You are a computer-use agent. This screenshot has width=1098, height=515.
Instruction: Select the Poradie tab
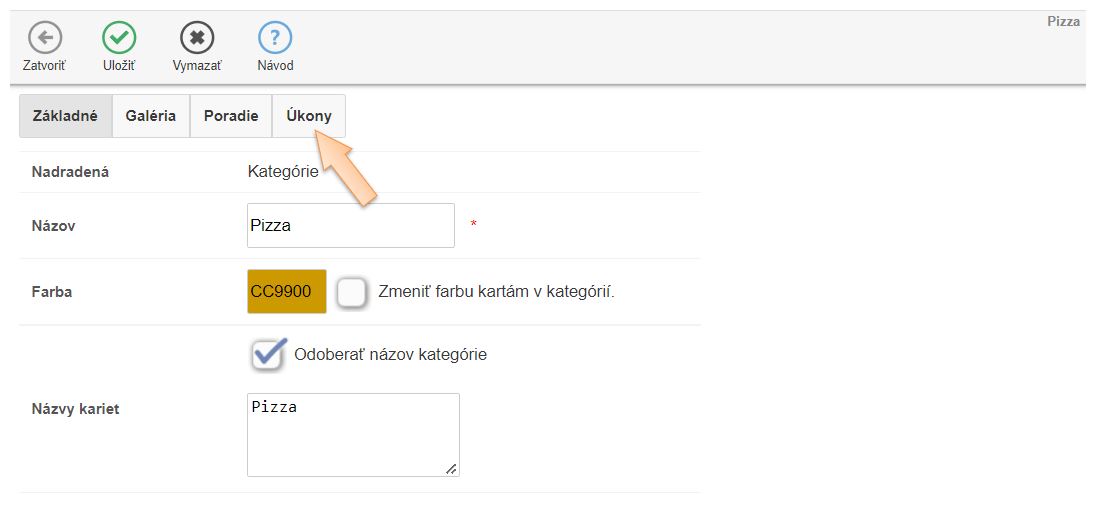pos(231,116)
